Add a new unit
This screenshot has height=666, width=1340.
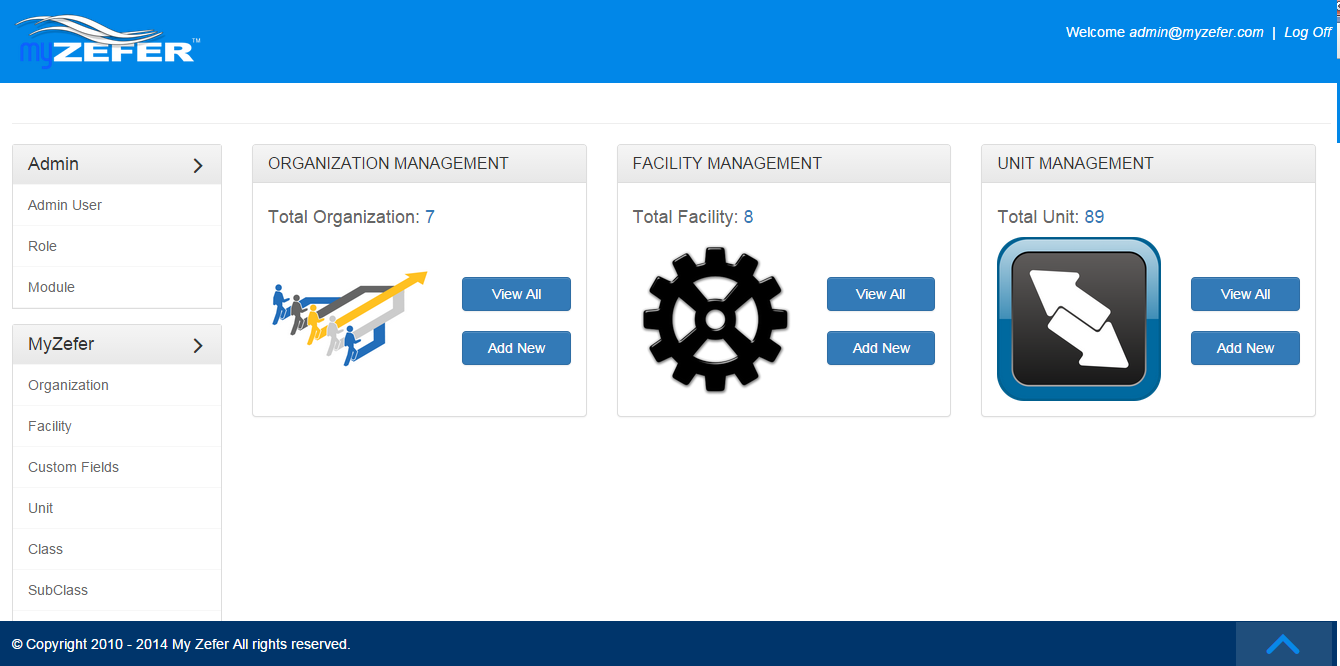pos(1245,348)
